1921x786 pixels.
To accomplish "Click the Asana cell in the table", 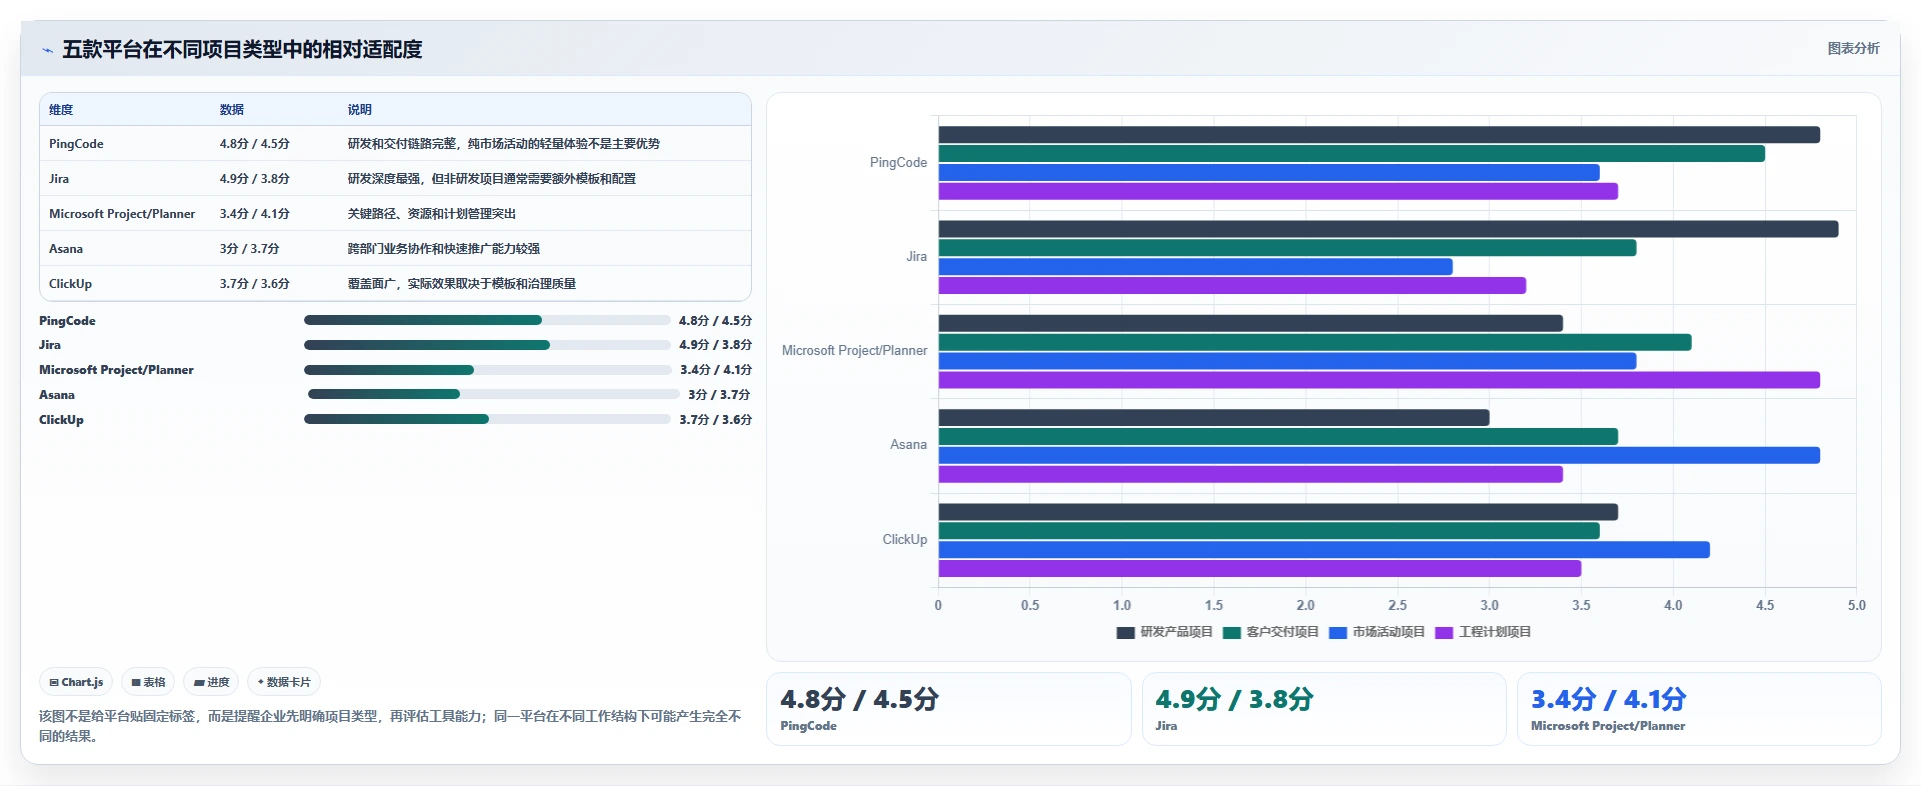I will coord(66,249).
